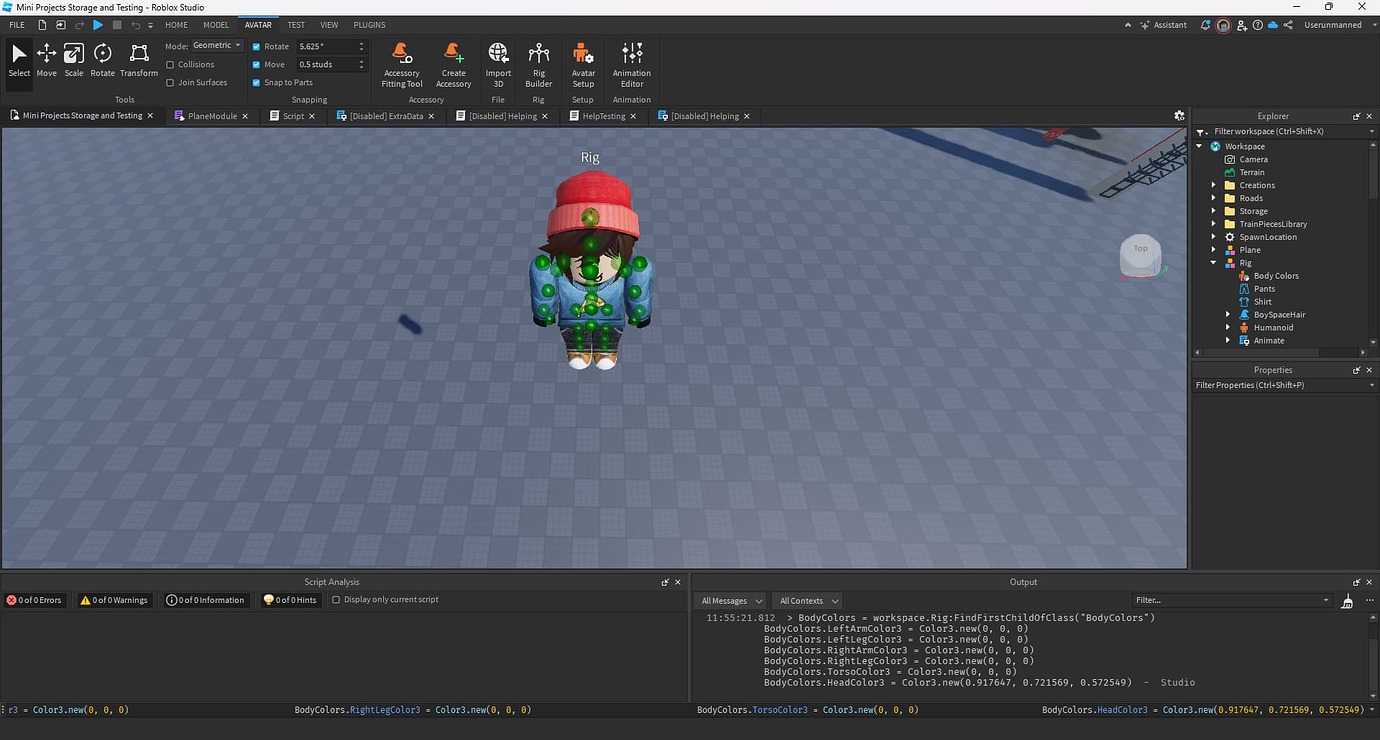Click the 0 of 0 Errors button
The image size is (1380, 740).
pyautogui.click(x=34, y=600)
